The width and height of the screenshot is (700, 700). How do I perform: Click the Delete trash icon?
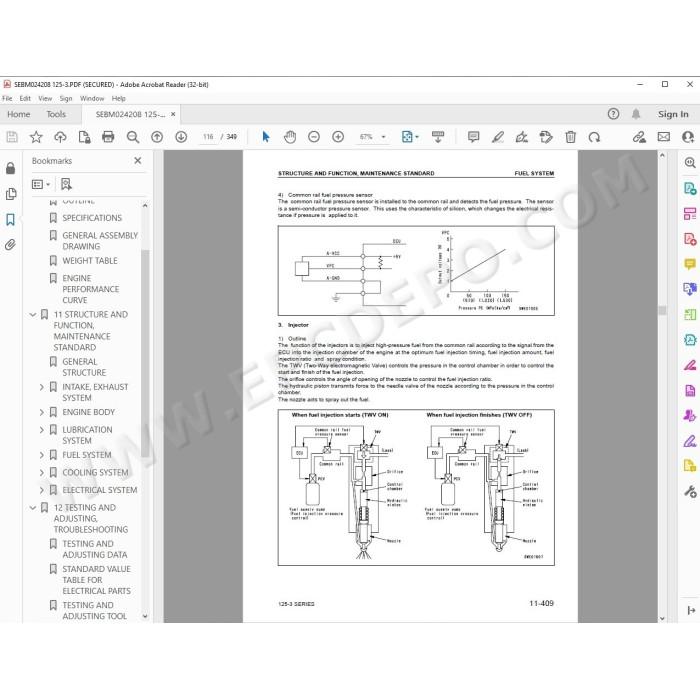coord(570,137)
